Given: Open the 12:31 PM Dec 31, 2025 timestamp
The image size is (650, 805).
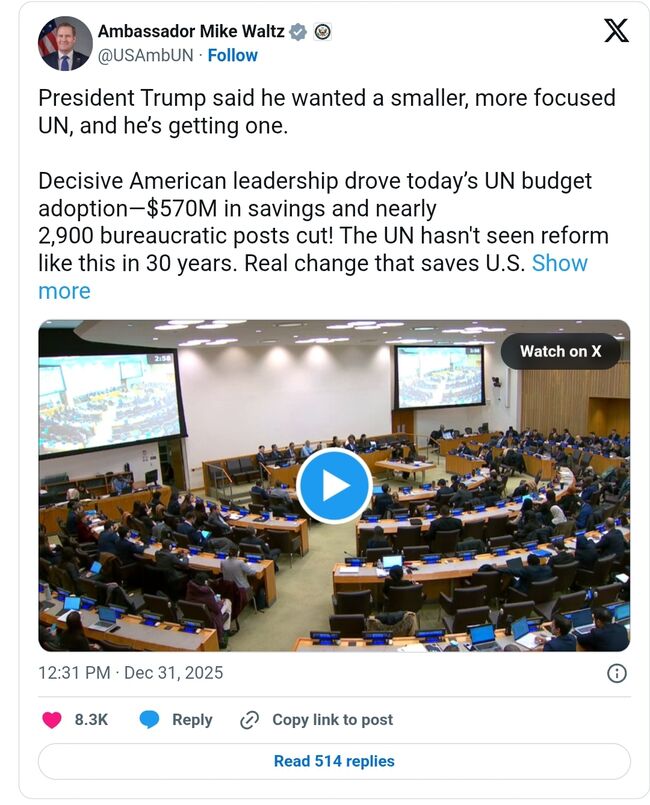Looking at the screenshot, I should click(130, 673).
